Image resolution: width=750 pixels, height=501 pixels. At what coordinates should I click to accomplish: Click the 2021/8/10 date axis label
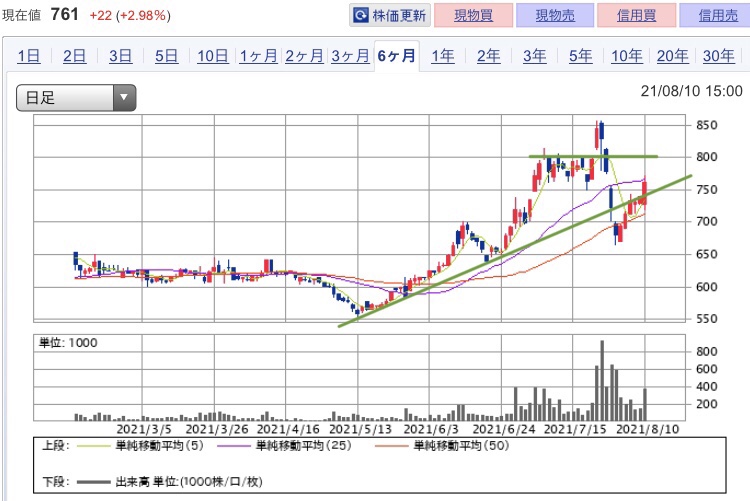[647, 429]
